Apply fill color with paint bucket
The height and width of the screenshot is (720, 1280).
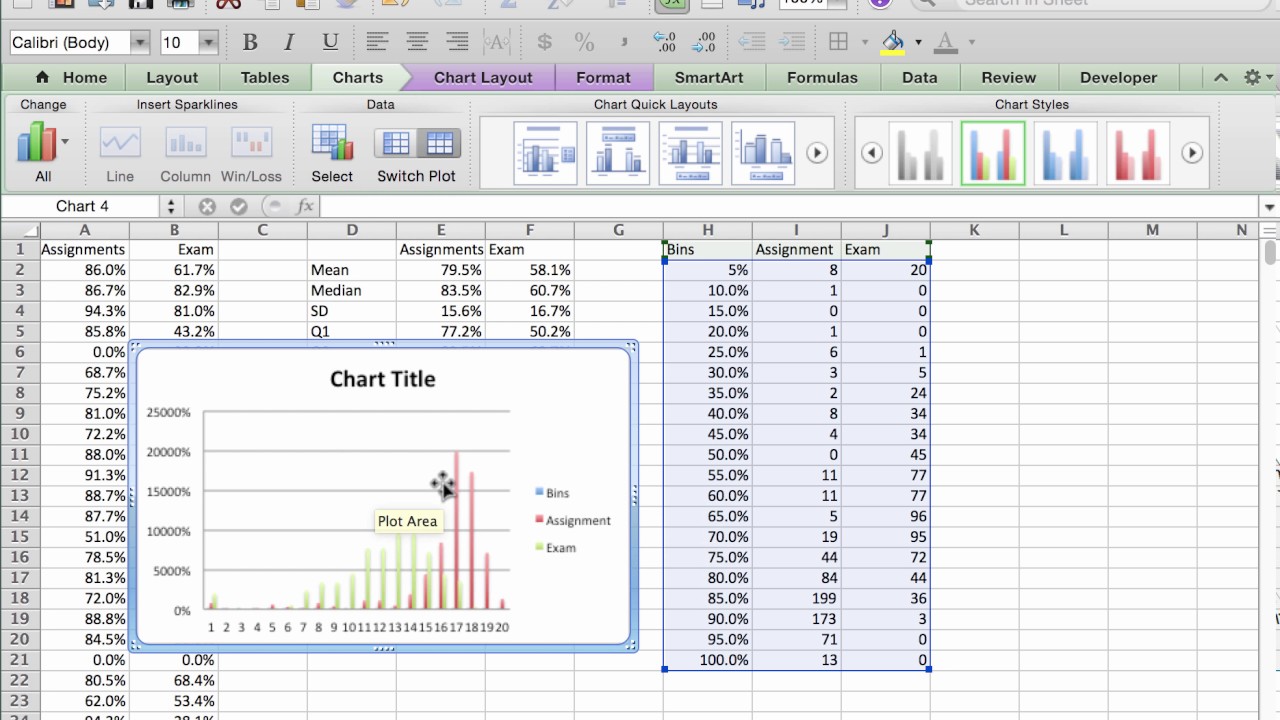[893, 42]
